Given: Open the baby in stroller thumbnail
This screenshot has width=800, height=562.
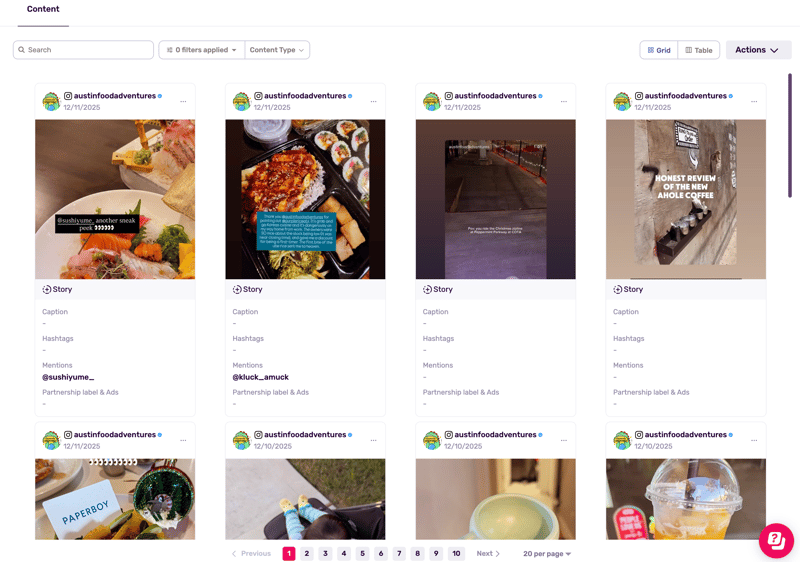Looking at the screenshot, I should point(305,499).
